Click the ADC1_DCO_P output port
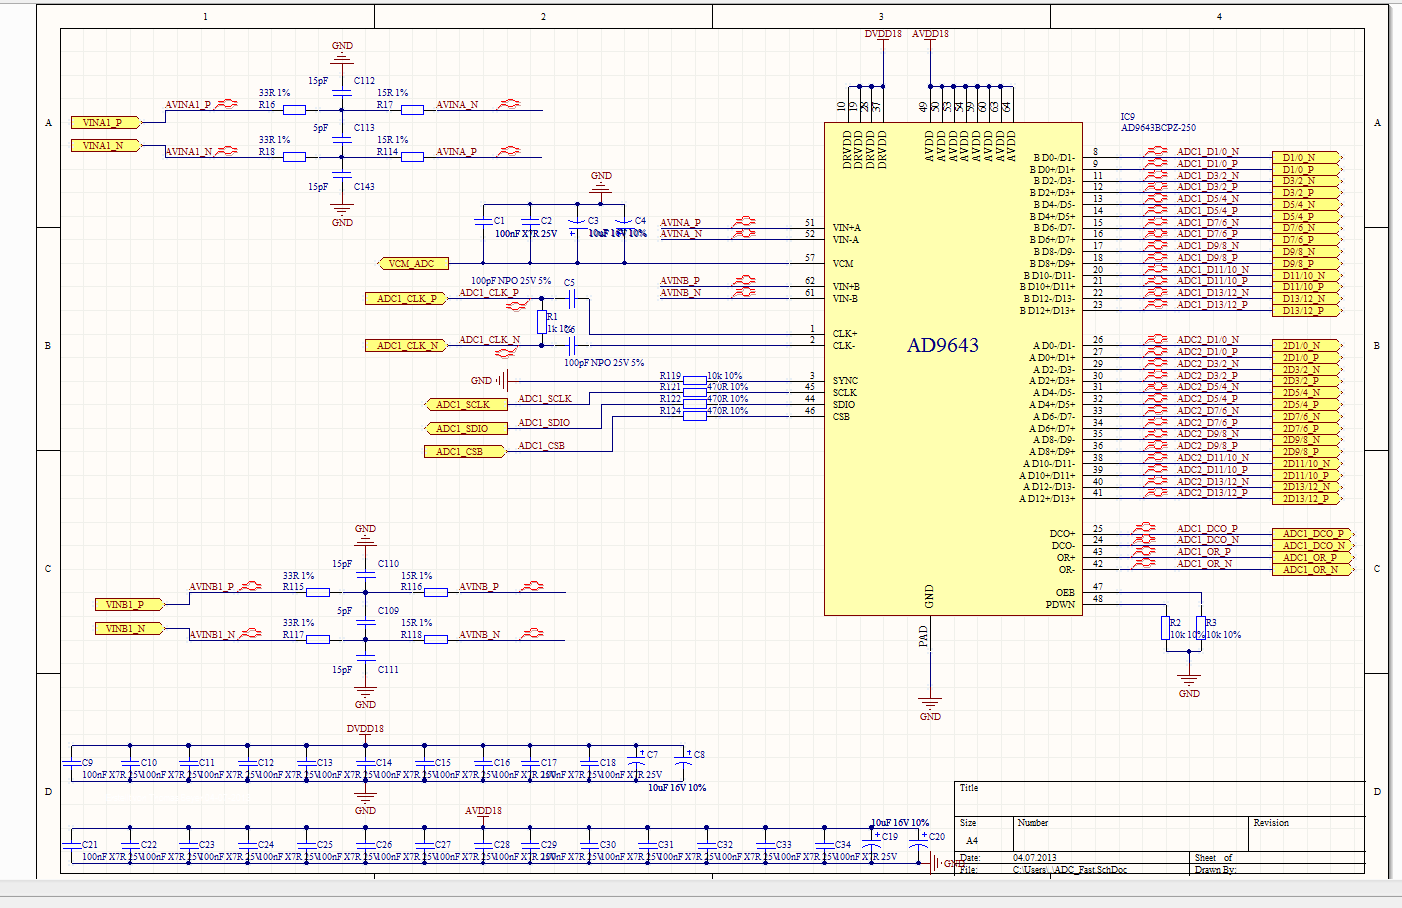This screenshot has height=908, width=1402. pyautogui.click(x=1313, y=534)
